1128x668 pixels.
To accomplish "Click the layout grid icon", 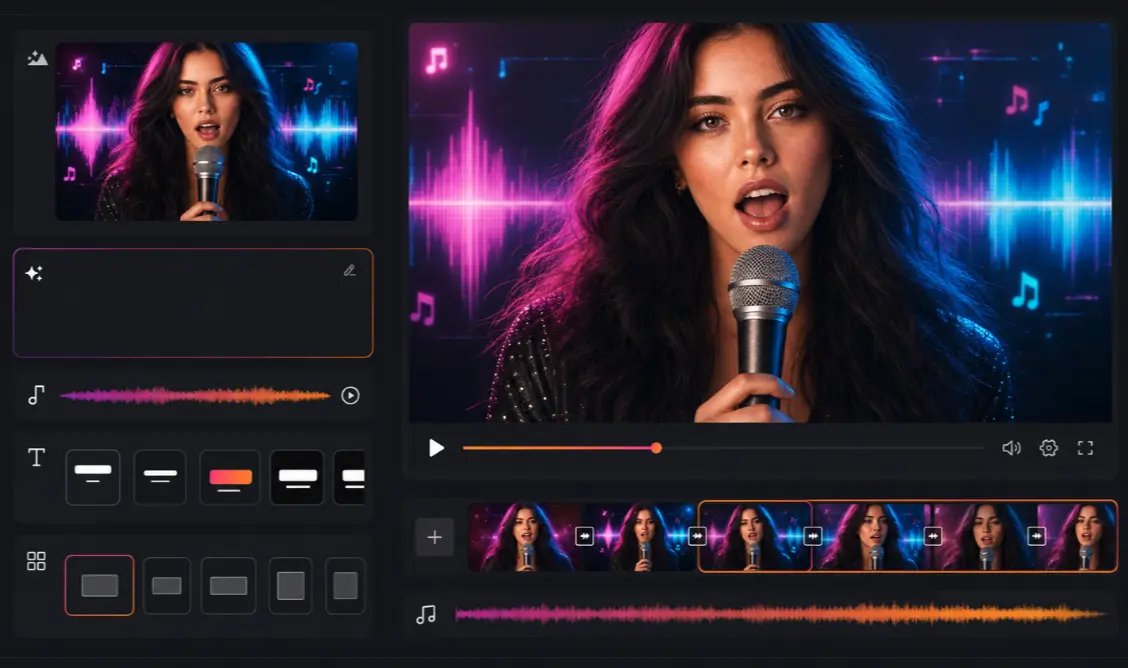I will tap(36, 561).
